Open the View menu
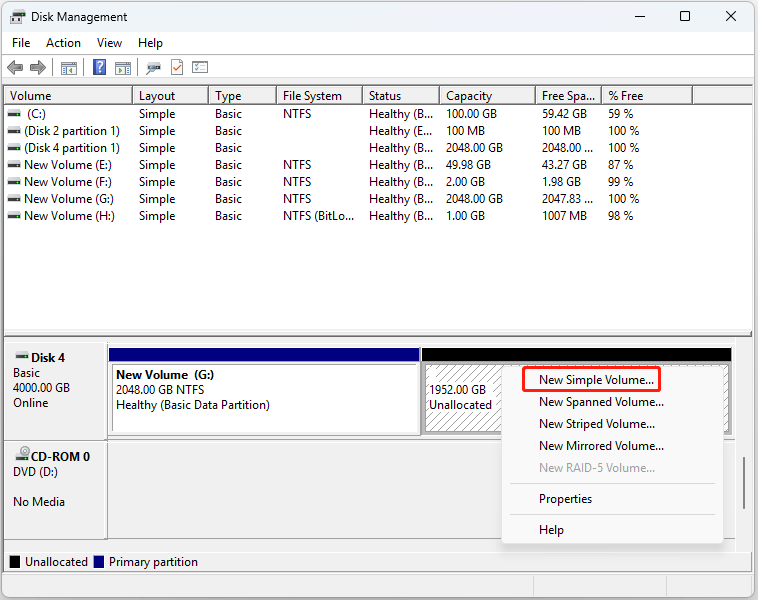The height and width of the screenshot is (600, 758). click(x=109, y=43)
